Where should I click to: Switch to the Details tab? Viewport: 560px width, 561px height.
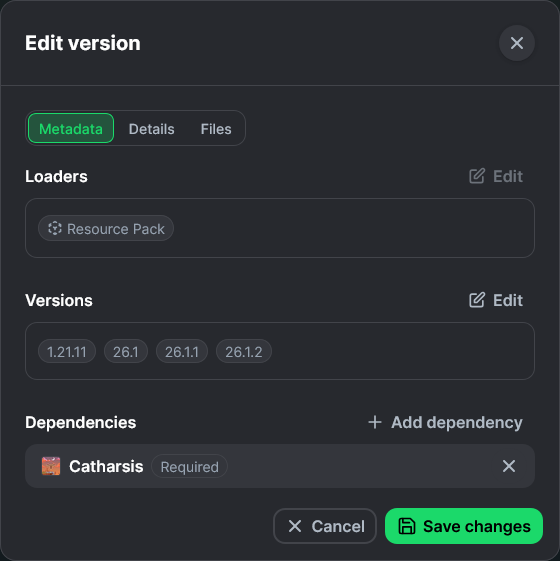click(x=151, y=129)
